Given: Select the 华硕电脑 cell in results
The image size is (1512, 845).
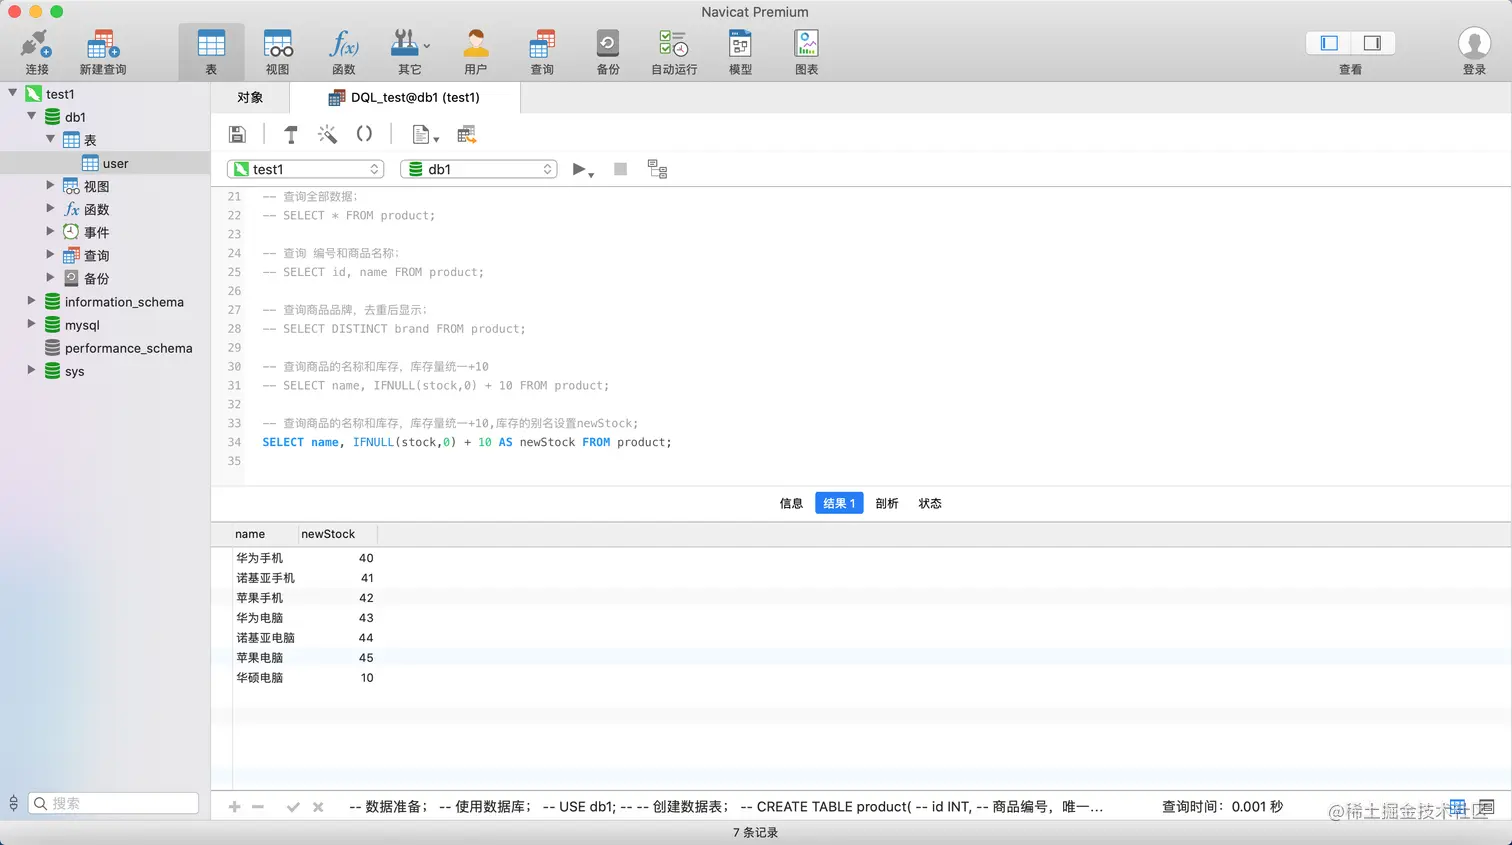Looking at the screenshot, I should point(265,678).
